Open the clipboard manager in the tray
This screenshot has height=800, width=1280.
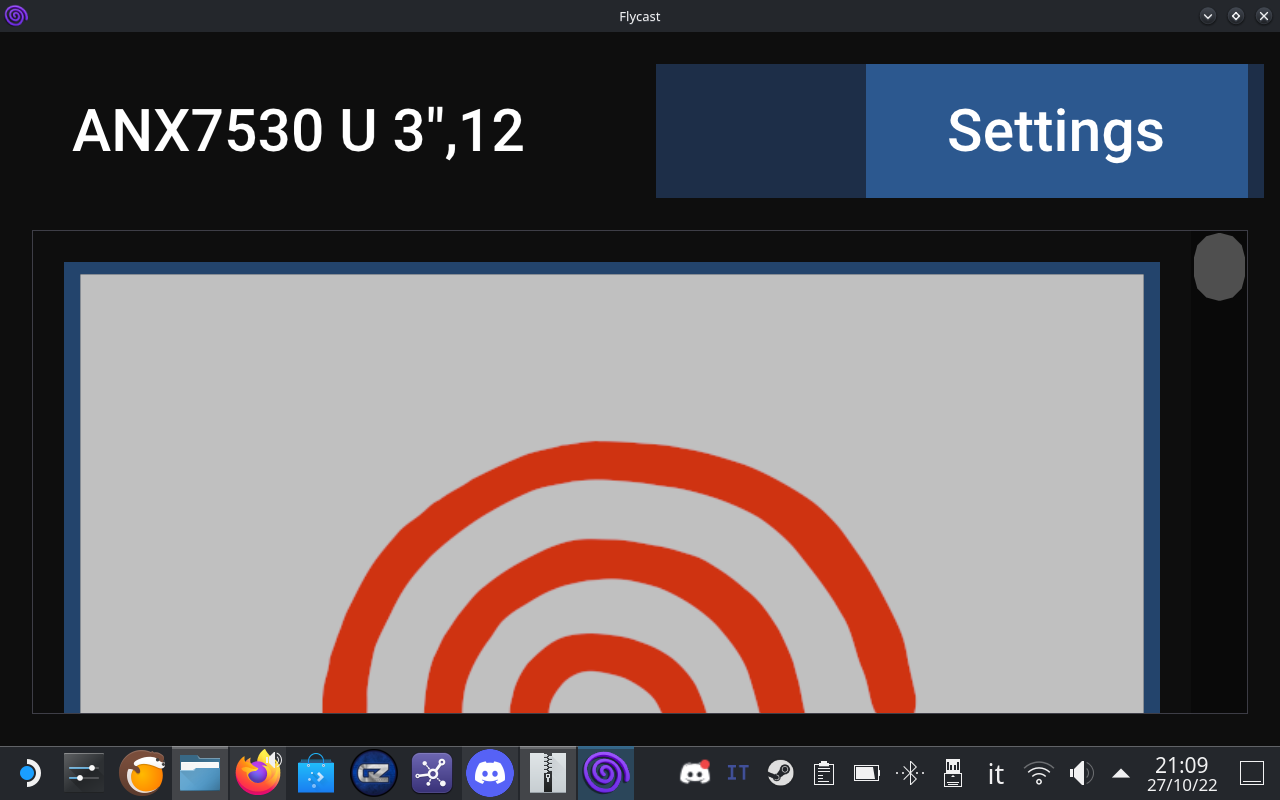point(822,772)
